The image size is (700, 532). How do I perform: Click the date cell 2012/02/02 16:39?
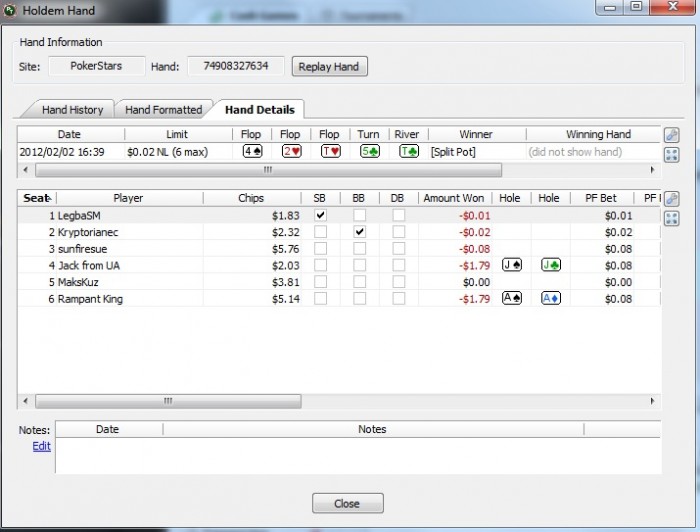pyautogui.click(x=62, y=152)
